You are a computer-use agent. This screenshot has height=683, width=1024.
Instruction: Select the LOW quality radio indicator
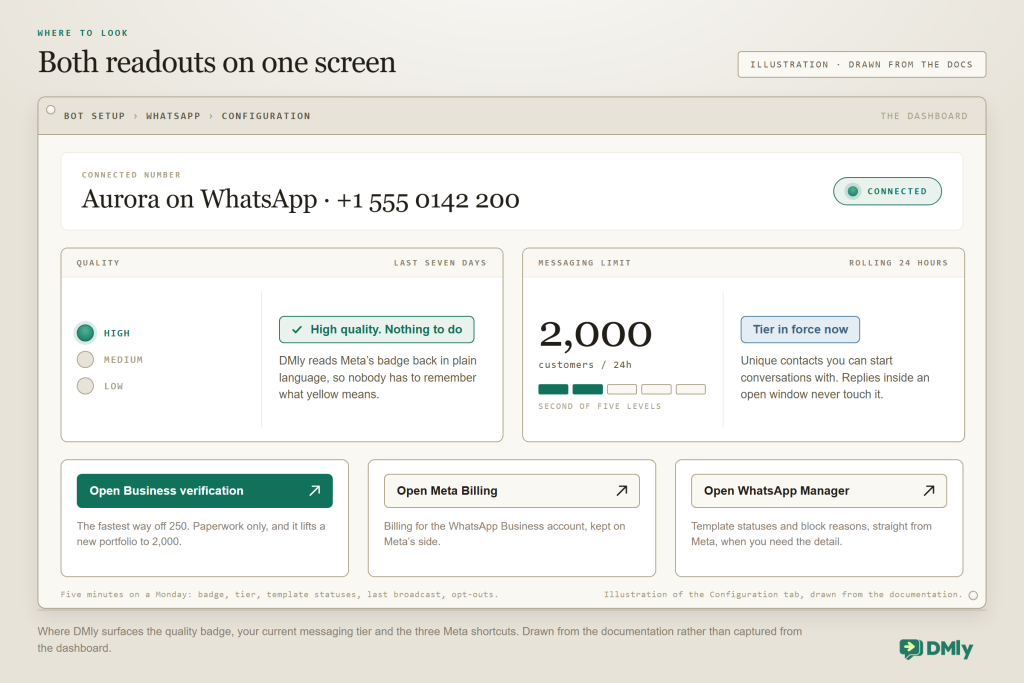pos(86,386)
